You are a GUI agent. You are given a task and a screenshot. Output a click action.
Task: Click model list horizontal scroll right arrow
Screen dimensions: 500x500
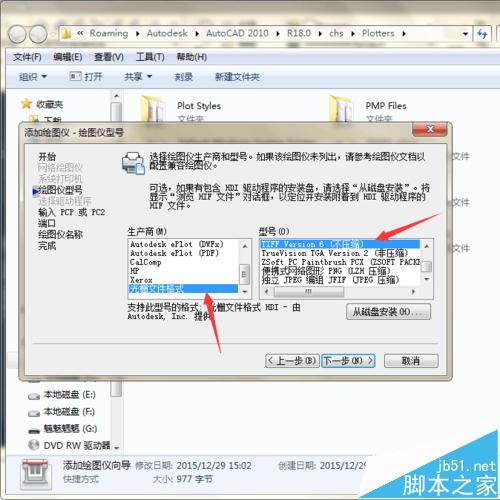click(413, 292)
